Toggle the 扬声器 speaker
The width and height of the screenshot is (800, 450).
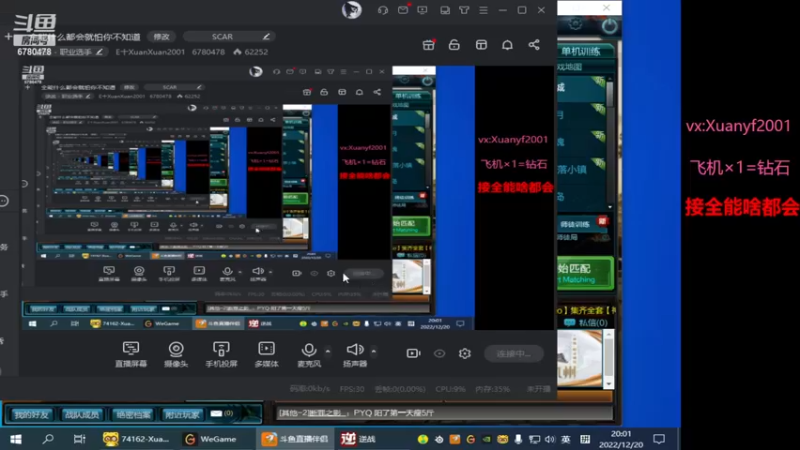355,354
